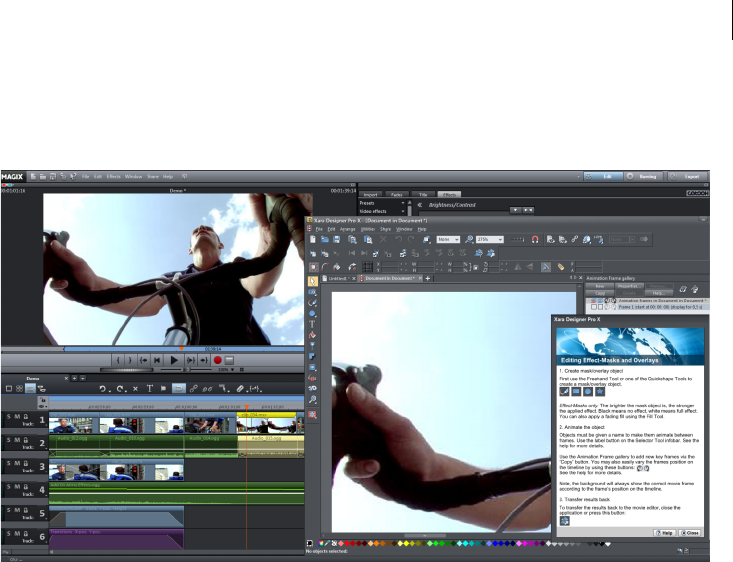Click the down-arrow button next to Brightness/Contrast
733x562 pixels.
click(x=516, y=210)
